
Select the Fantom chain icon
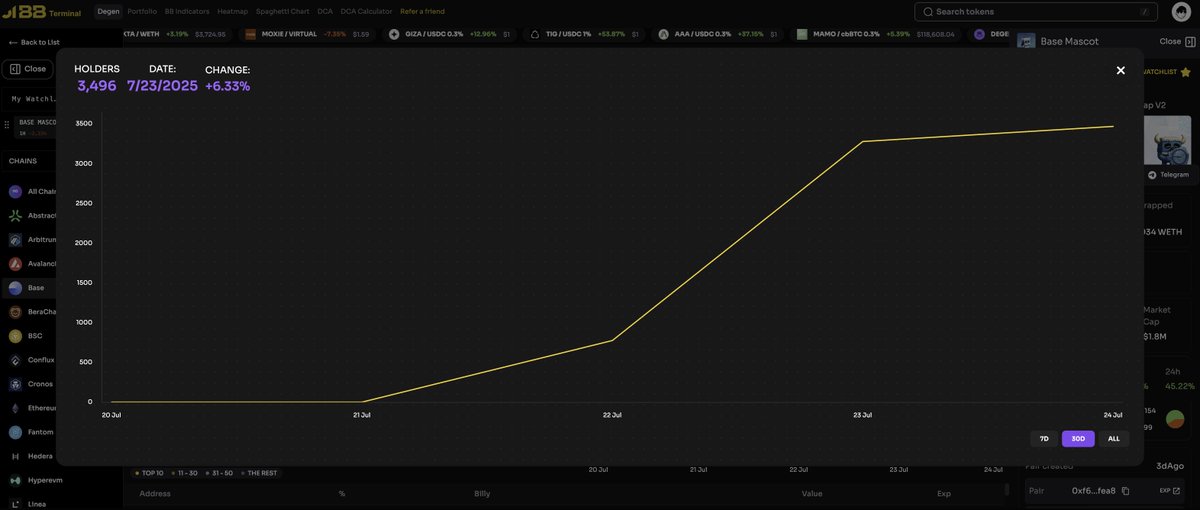pos(15,432)
